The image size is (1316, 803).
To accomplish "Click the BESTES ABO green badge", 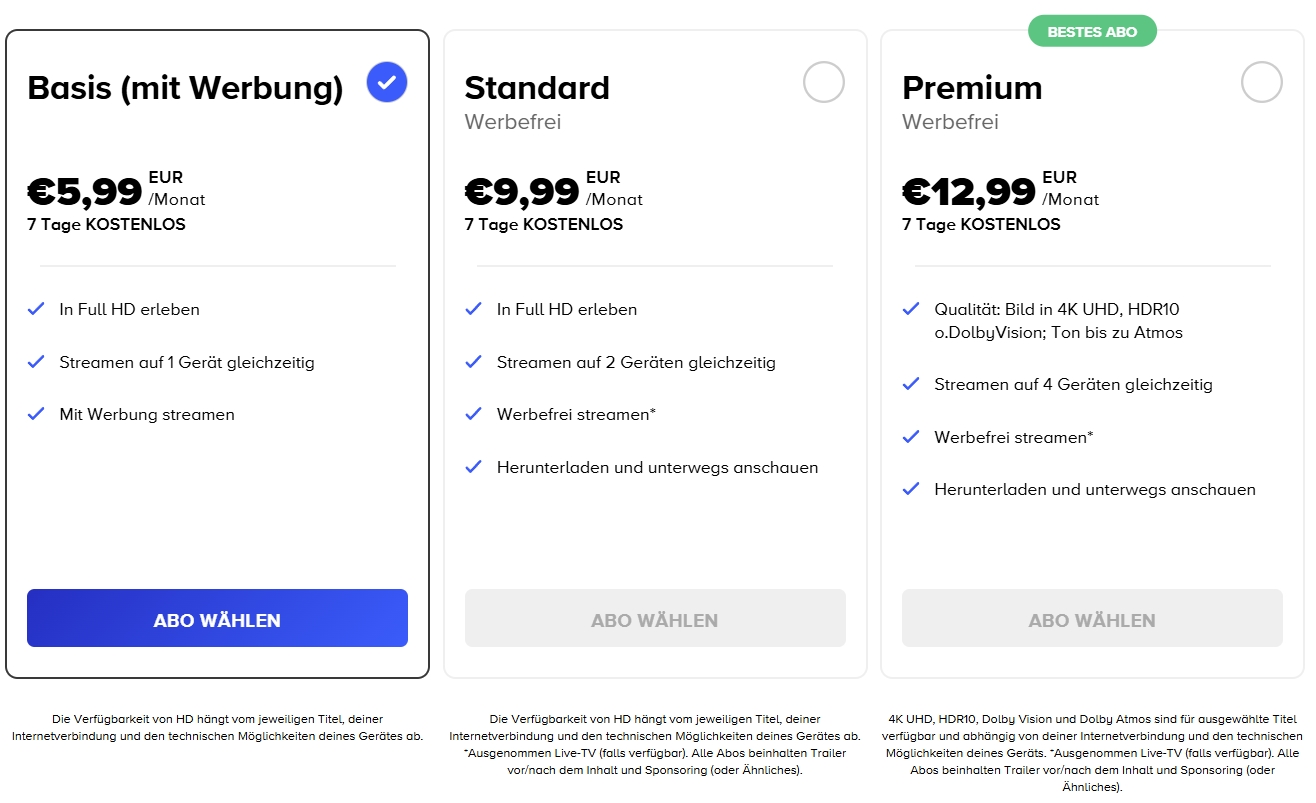I will pyautogui.click(x=1092, y=31).
